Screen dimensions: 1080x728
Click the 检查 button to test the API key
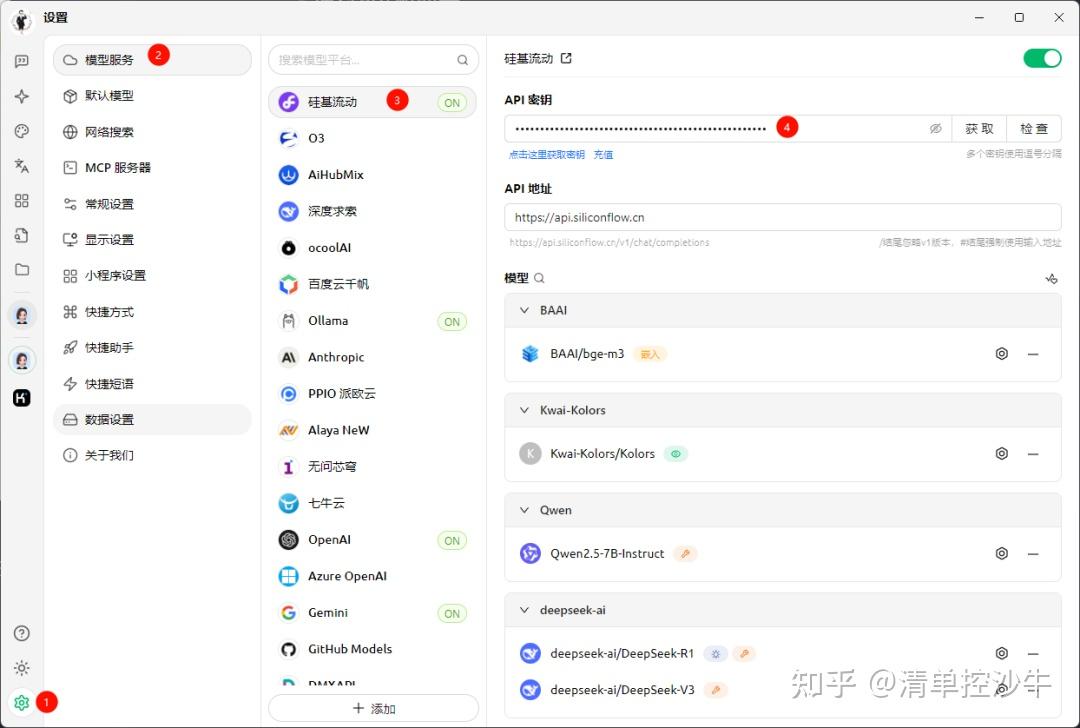click(x=1033, y=127)
